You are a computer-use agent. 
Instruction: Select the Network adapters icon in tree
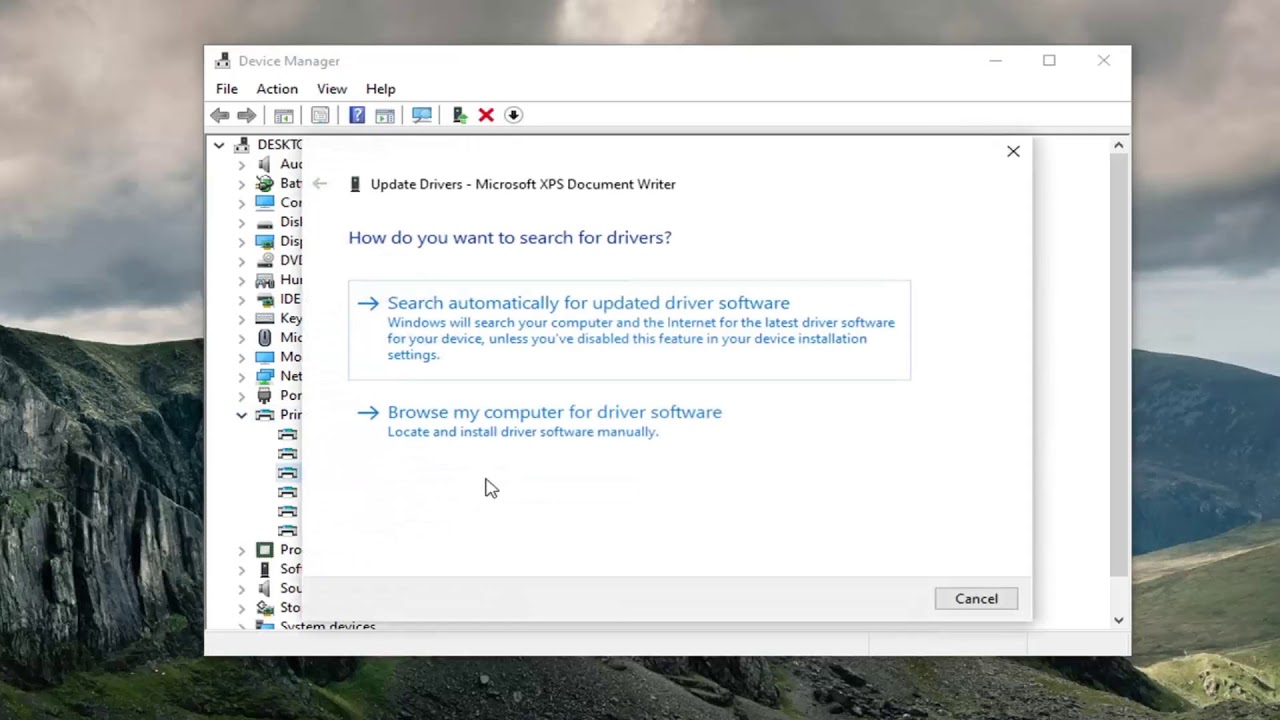pos(265,376)
